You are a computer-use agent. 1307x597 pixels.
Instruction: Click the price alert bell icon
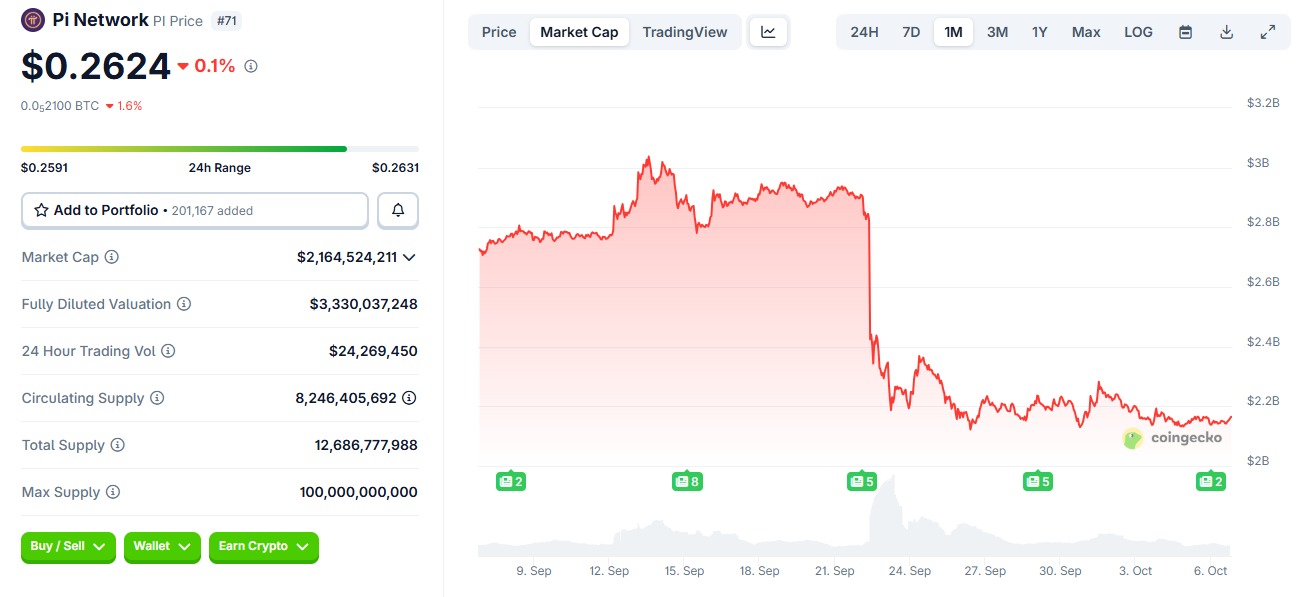tap(398, 210)
